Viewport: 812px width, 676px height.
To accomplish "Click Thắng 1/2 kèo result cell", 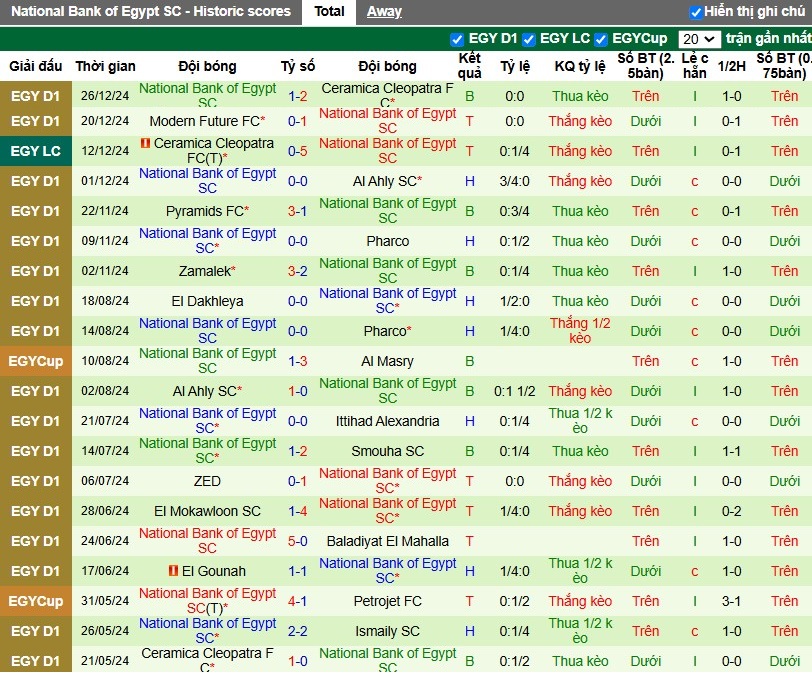I will 579,331.
